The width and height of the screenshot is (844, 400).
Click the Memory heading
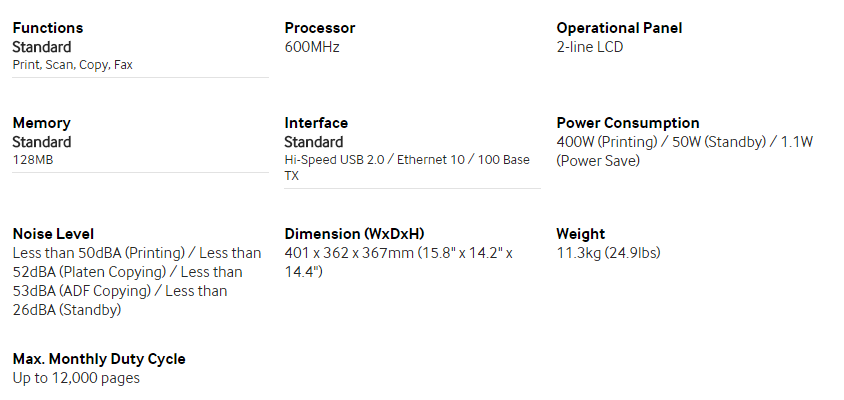click(x=41, y=123)
